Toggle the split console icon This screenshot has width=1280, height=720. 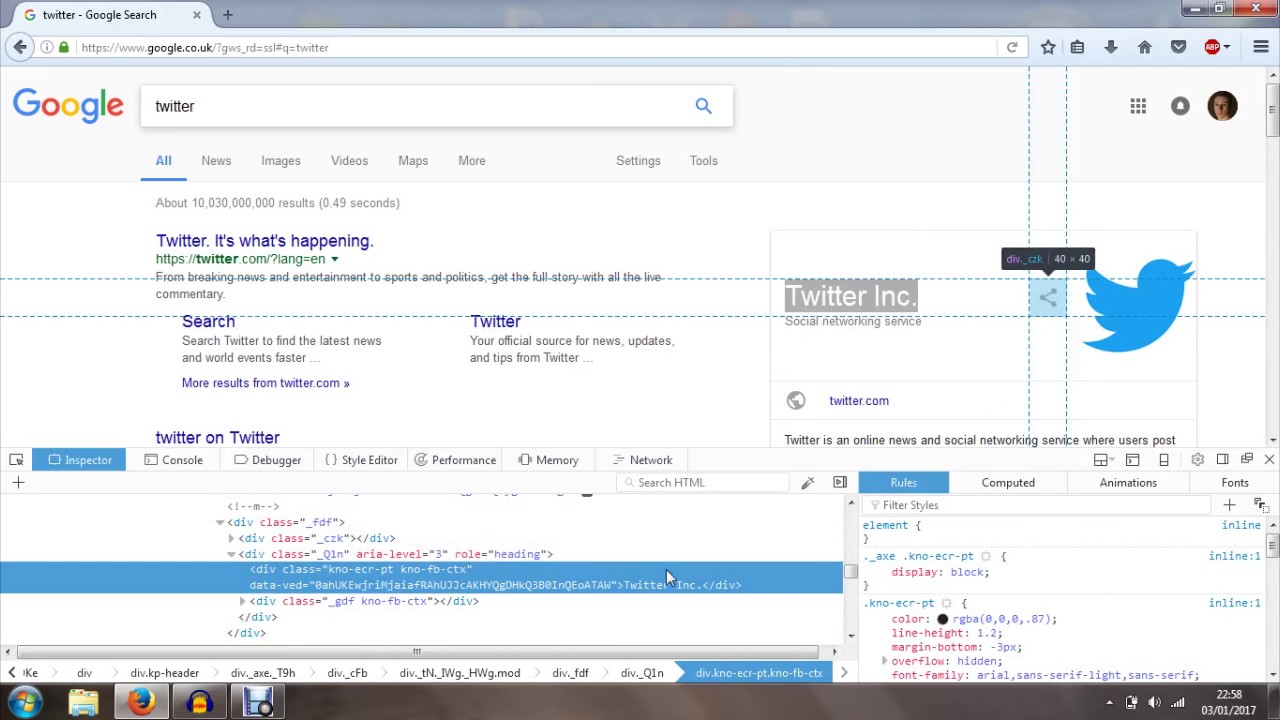pyautogui.click(x=1132, y=460)
